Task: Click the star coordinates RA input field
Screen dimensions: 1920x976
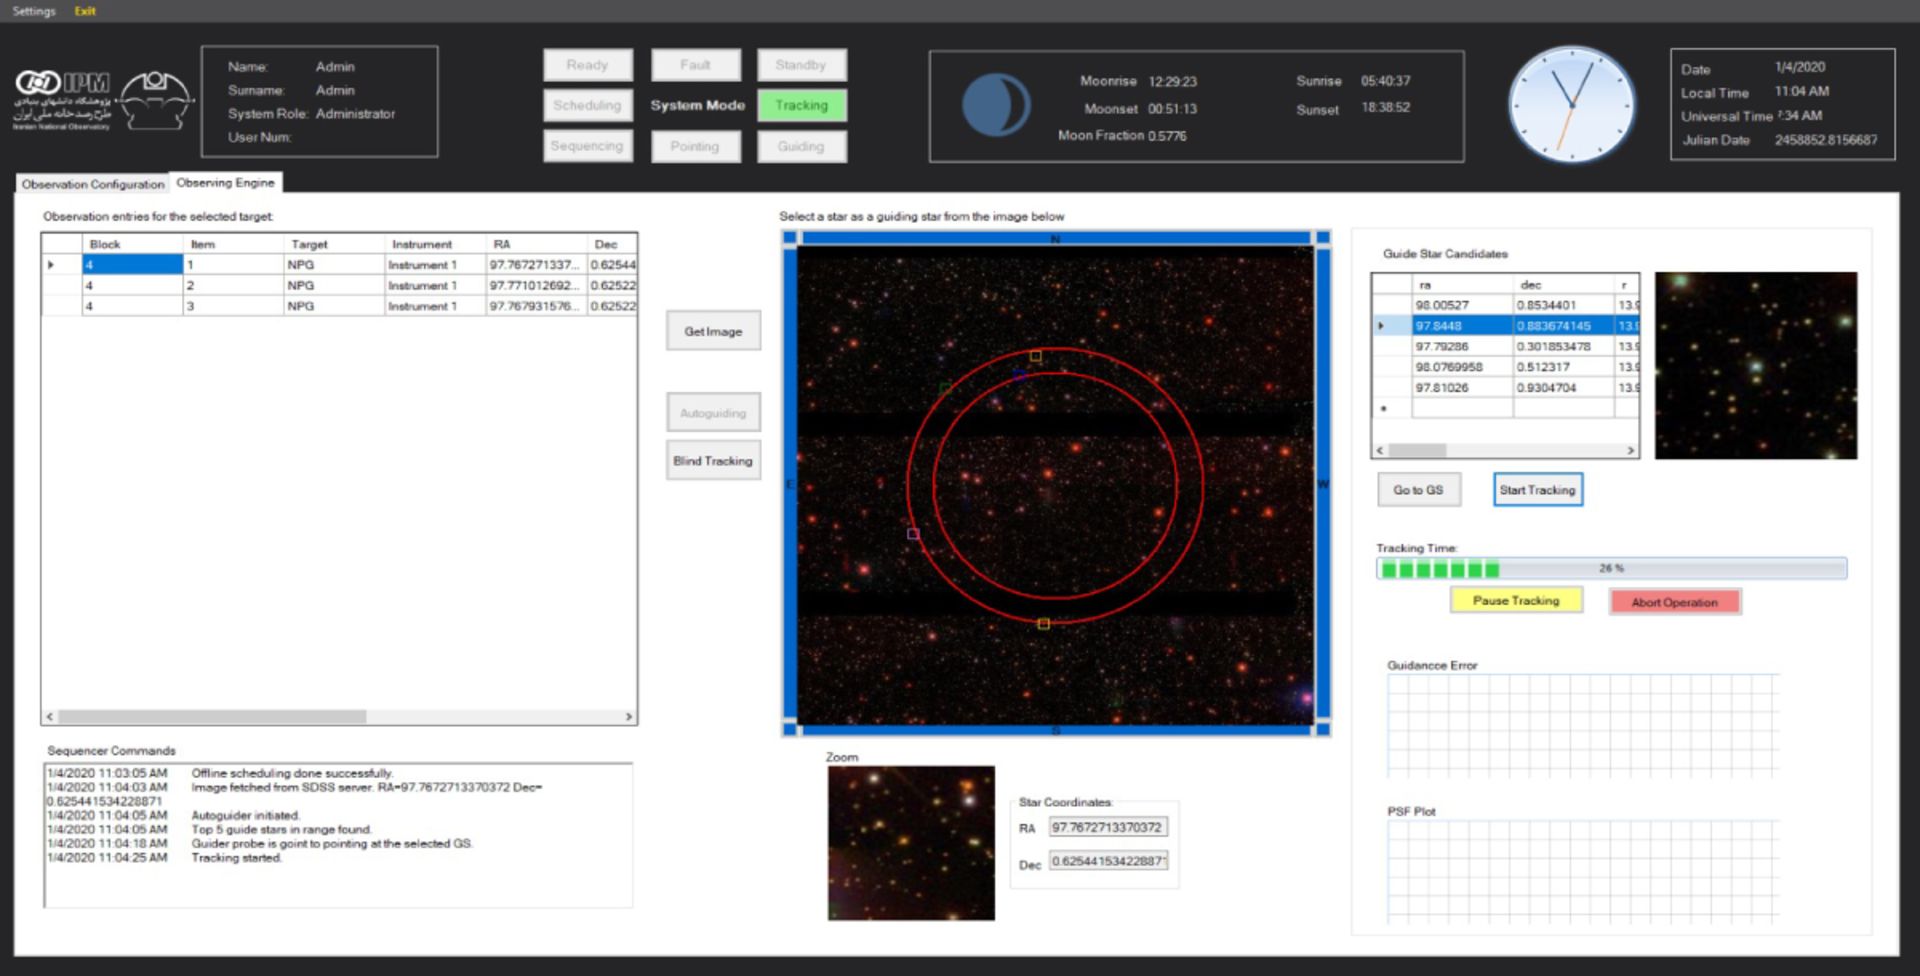Action: tap(1107, 827)
